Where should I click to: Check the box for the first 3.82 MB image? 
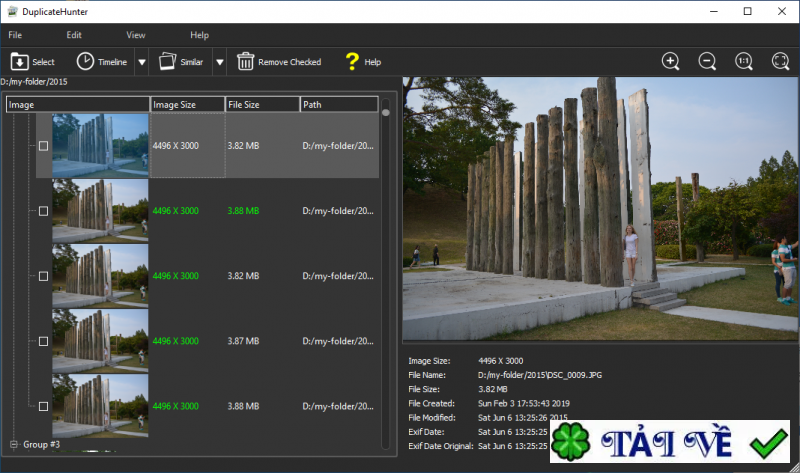click(43, 146)
